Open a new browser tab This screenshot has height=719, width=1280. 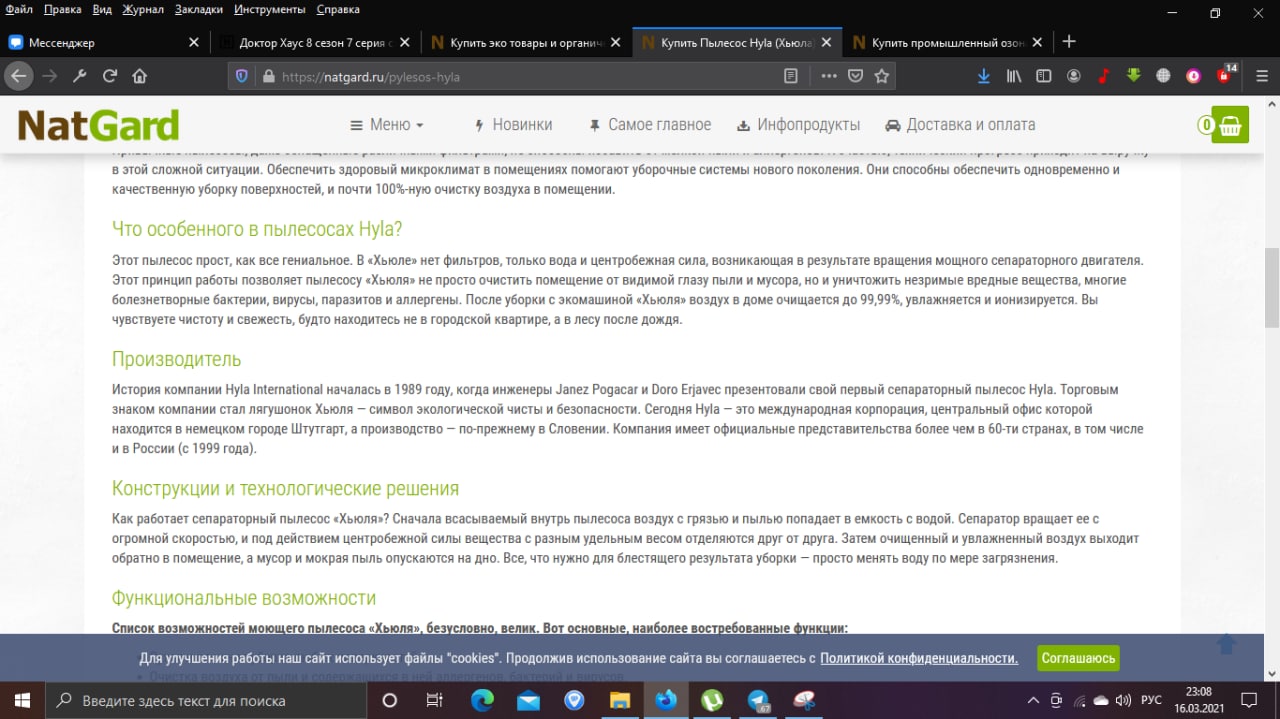point(1069,42)
